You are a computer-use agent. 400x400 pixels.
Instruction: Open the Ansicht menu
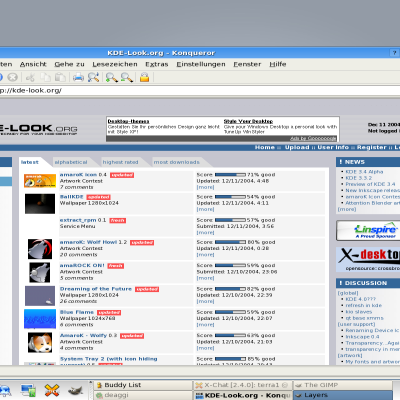pos(33,64)
